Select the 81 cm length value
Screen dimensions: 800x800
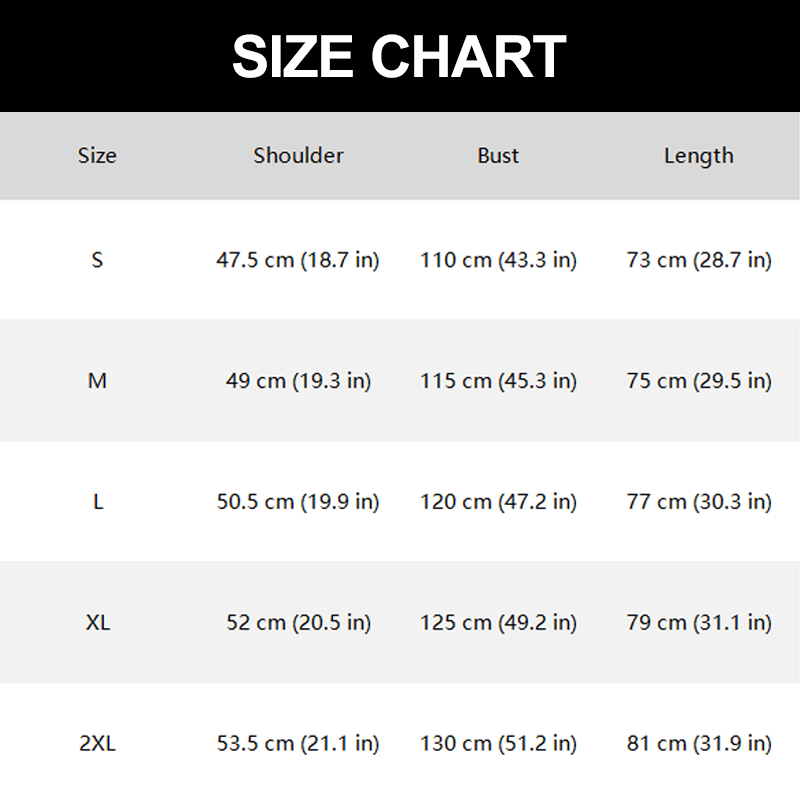click(698, 744)
